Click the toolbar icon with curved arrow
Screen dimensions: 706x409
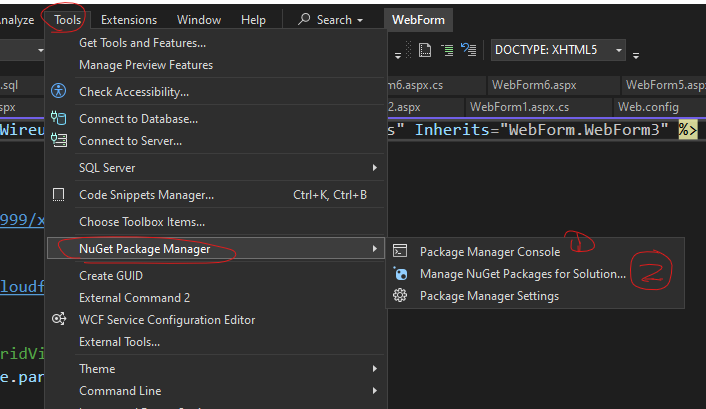[468, 50]
